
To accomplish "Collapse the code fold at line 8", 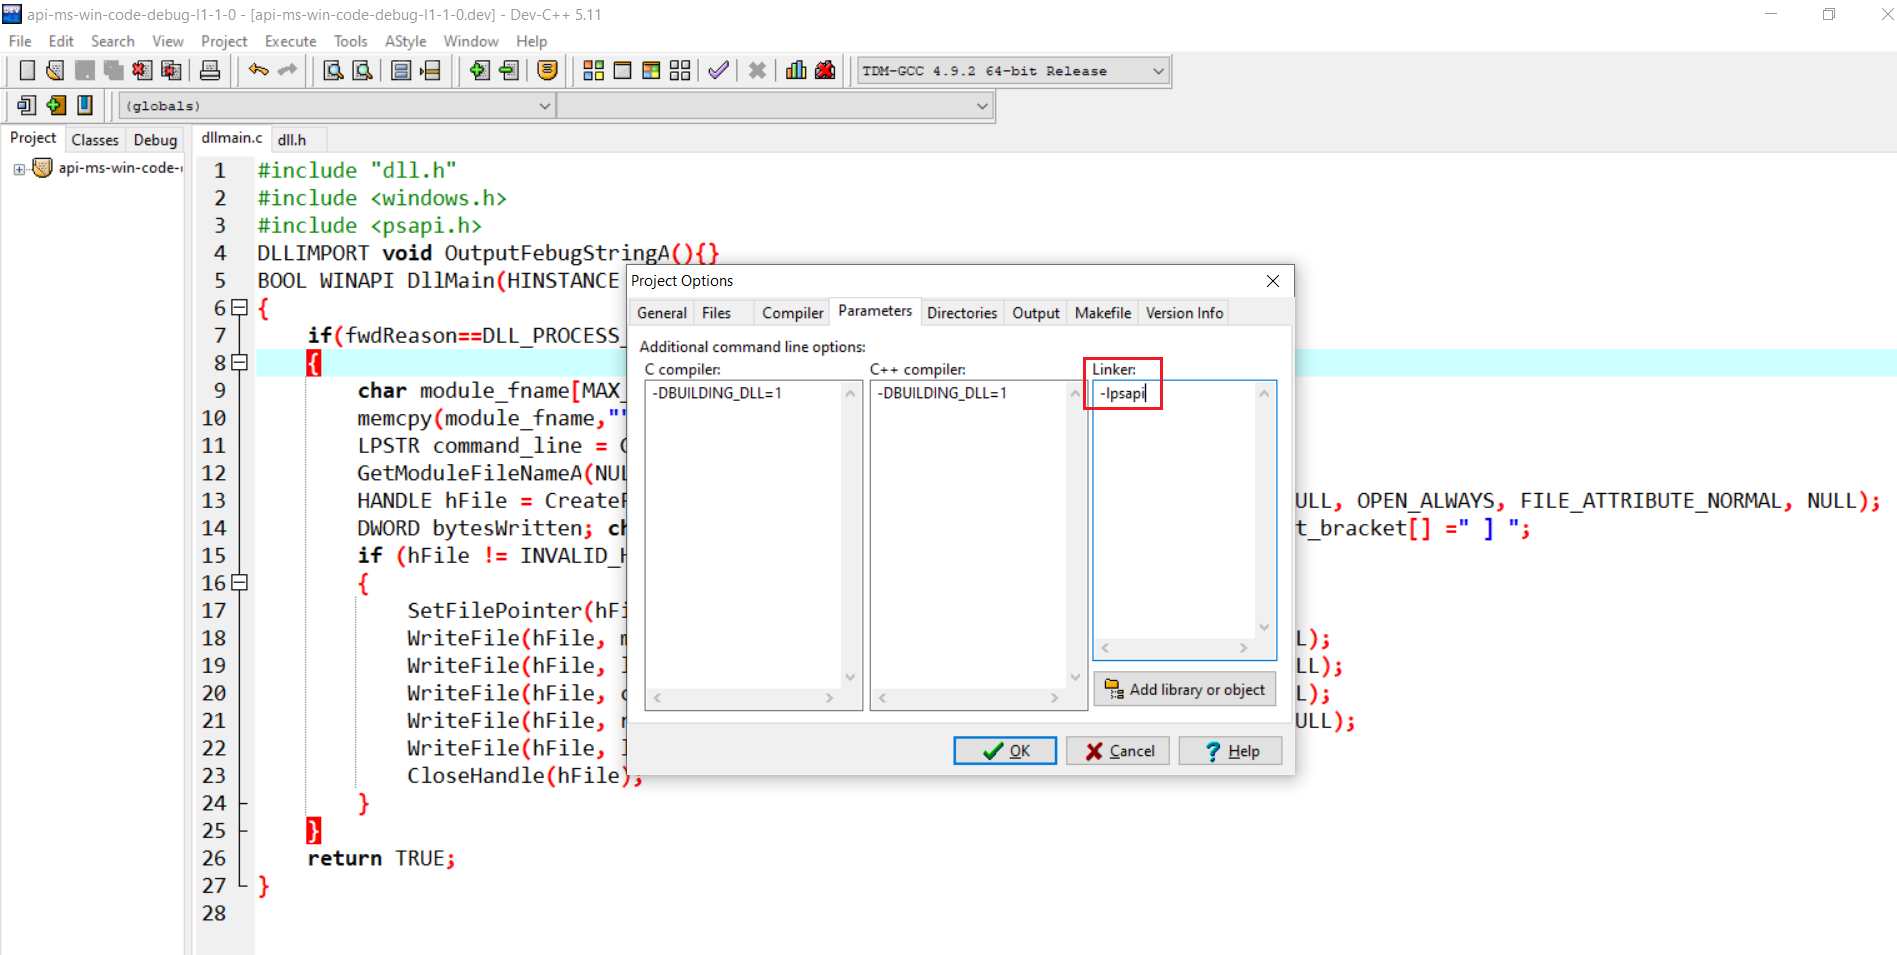I will [239, 362].
